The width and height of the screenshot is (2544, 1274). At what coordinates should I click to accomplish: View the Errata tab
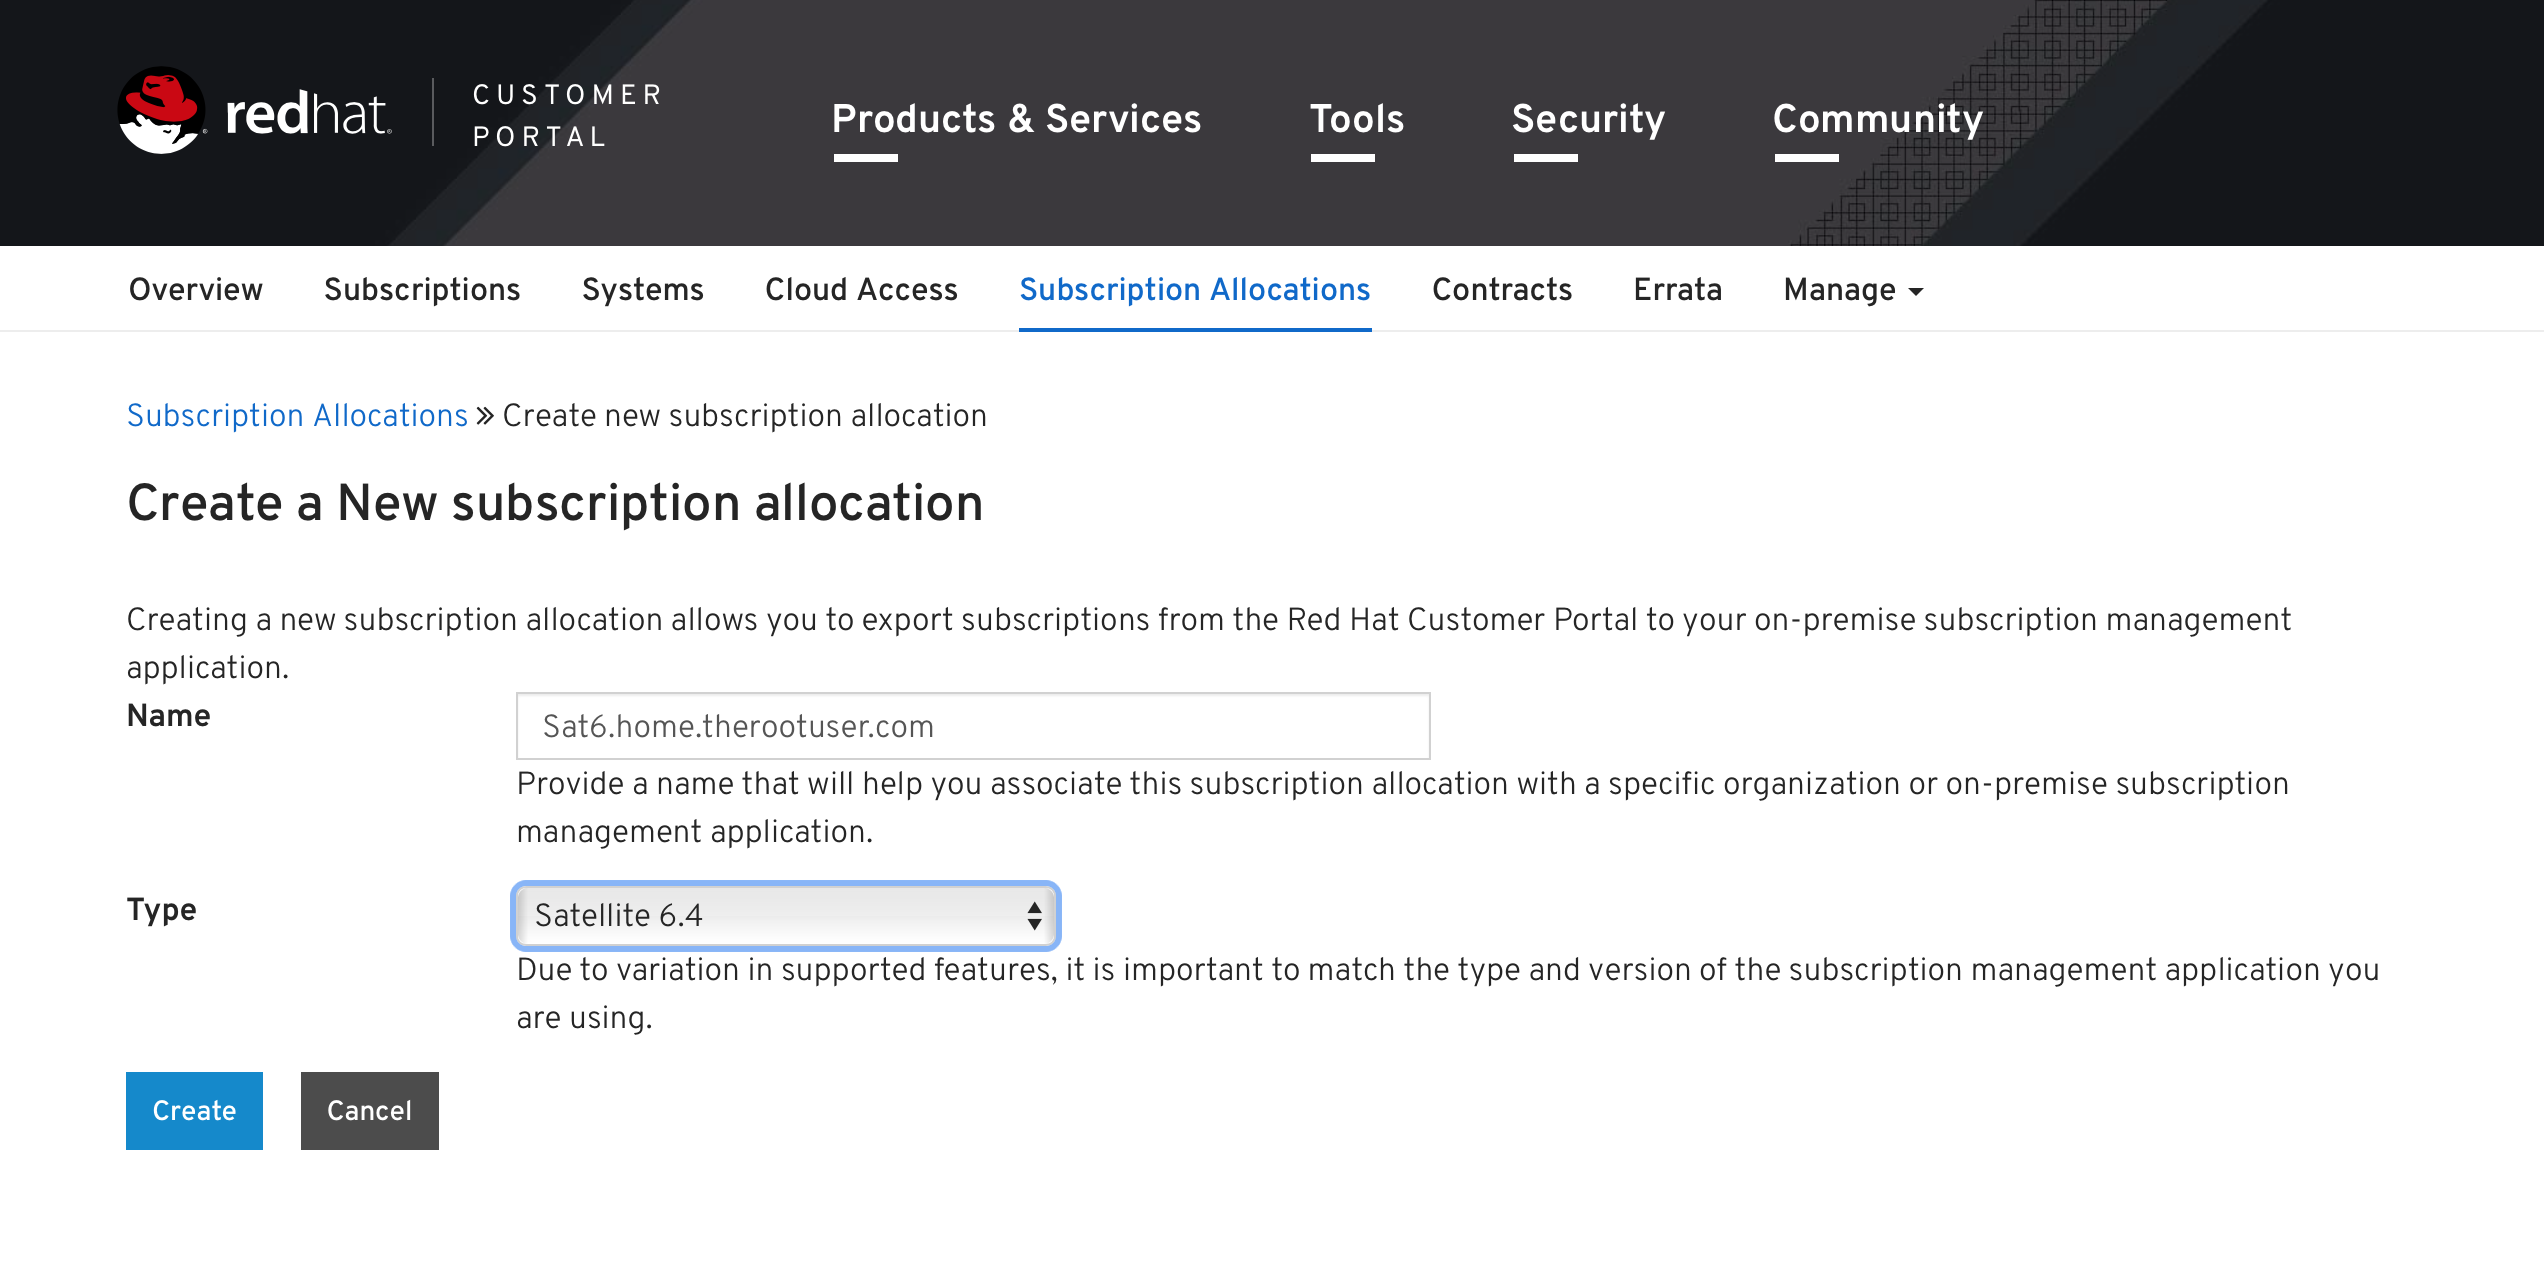pyautogui.click(x=1678, y=289)
